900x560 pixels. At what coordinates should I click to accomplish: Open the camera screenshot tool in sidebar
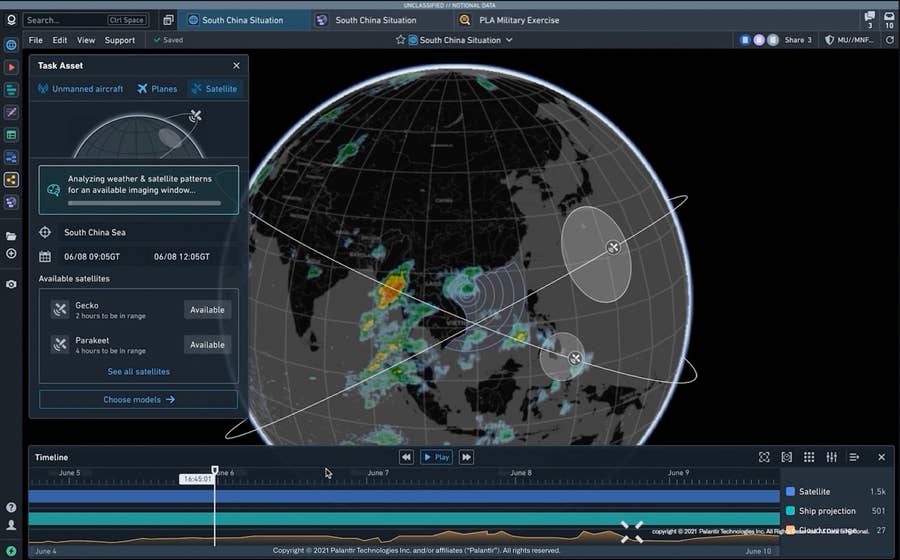coord(11,284)
